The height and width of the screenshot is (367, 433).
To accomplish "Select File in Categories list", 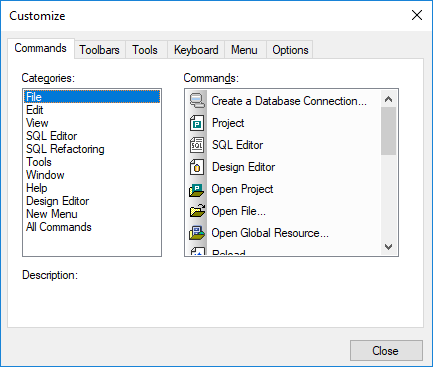I will point(92,97).
